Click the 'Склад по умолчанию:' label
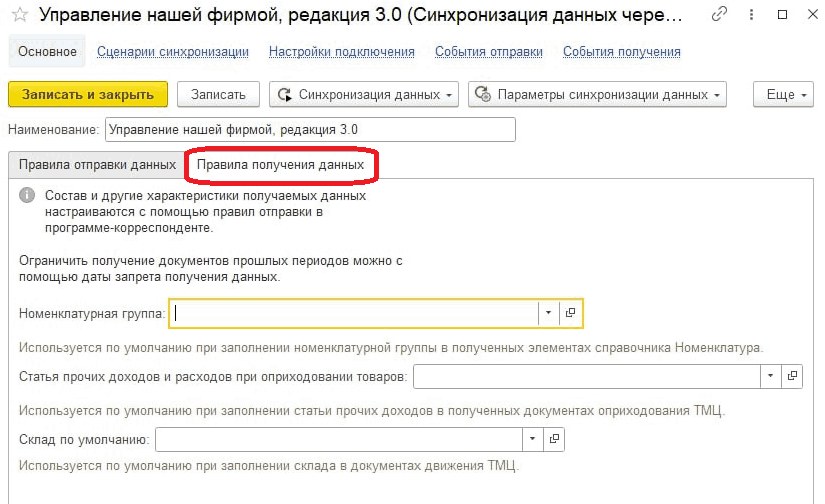The height and width of the screenshot is (504, 825). [84, 439]
